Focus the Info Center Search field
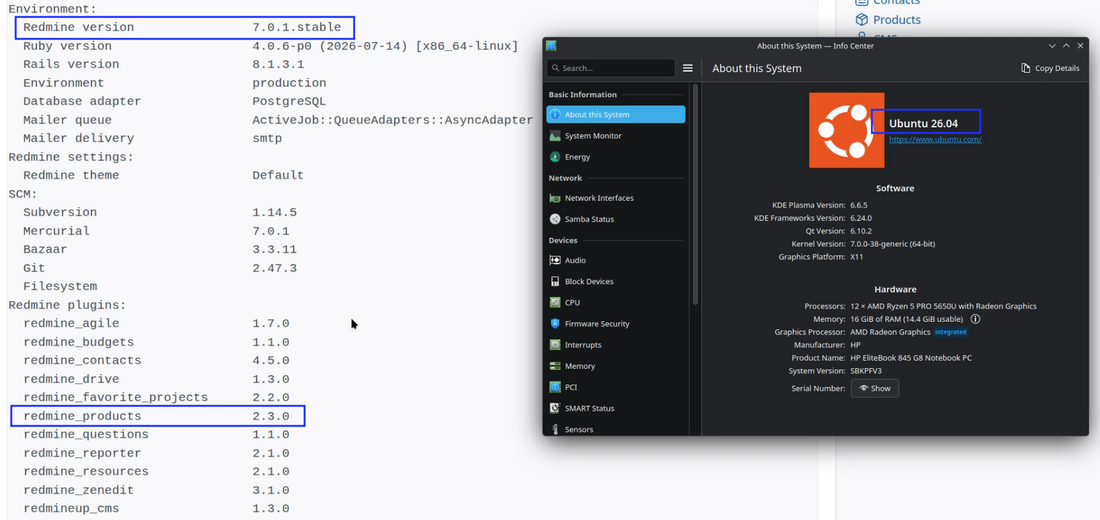The width and height of the screenshot is (1100, 520). coord(611,68)
